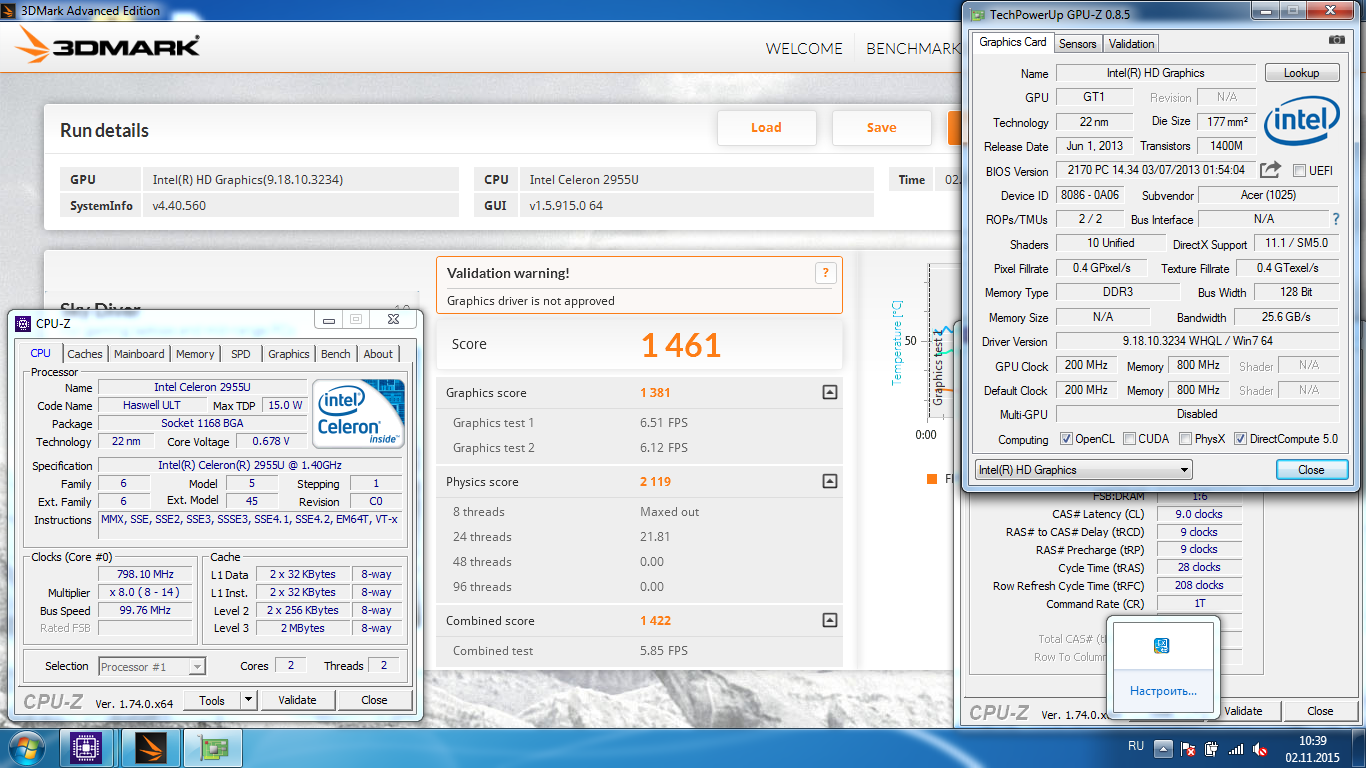Open the SPD tab in CPU-Z
Screen dimensions: 1366x768
tap(241, 354)
